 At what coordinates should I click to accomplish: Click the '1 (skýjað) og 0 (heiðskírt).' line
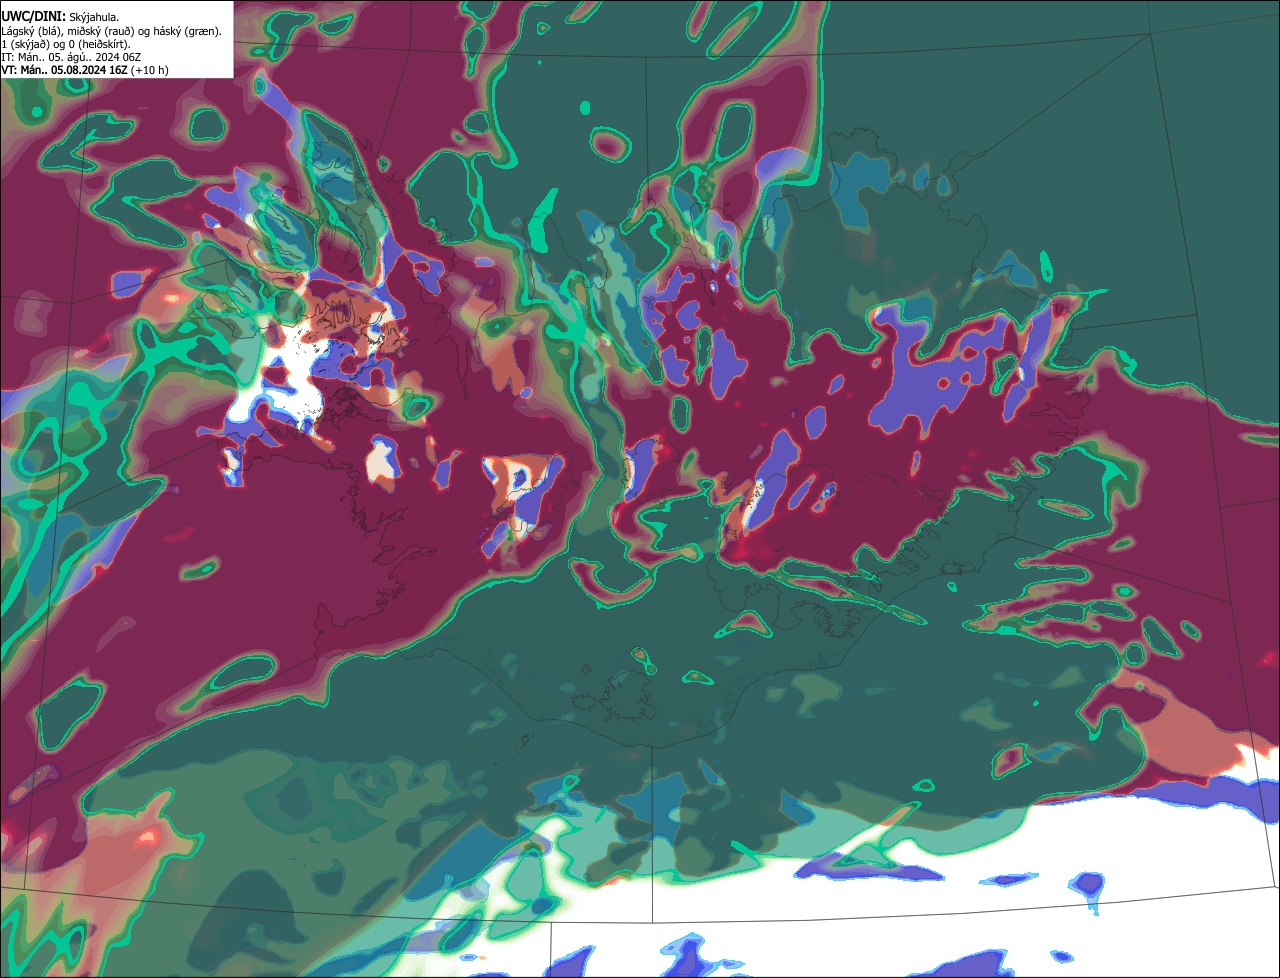[66, 44]
